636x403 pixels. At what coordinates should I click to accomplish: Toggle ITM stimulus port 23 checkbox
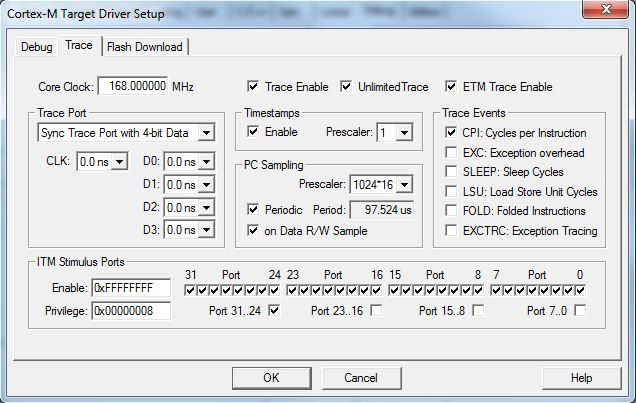coord(292,290)
